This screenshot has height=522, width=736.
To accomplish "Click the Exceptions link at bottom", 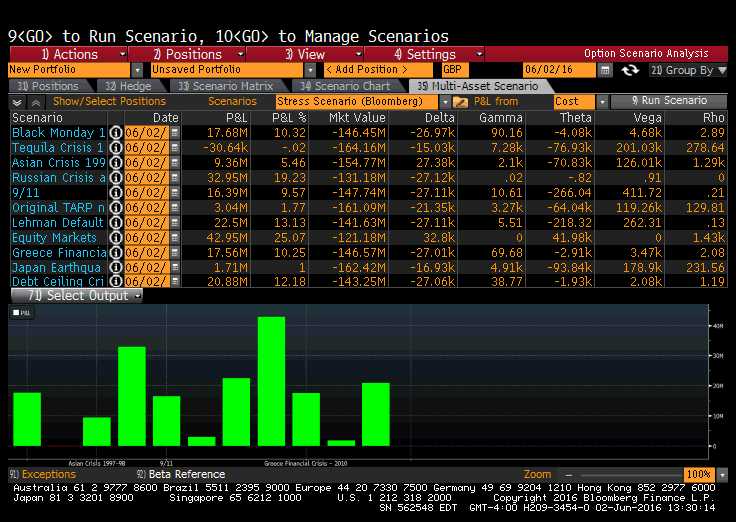I will point(48,474).
